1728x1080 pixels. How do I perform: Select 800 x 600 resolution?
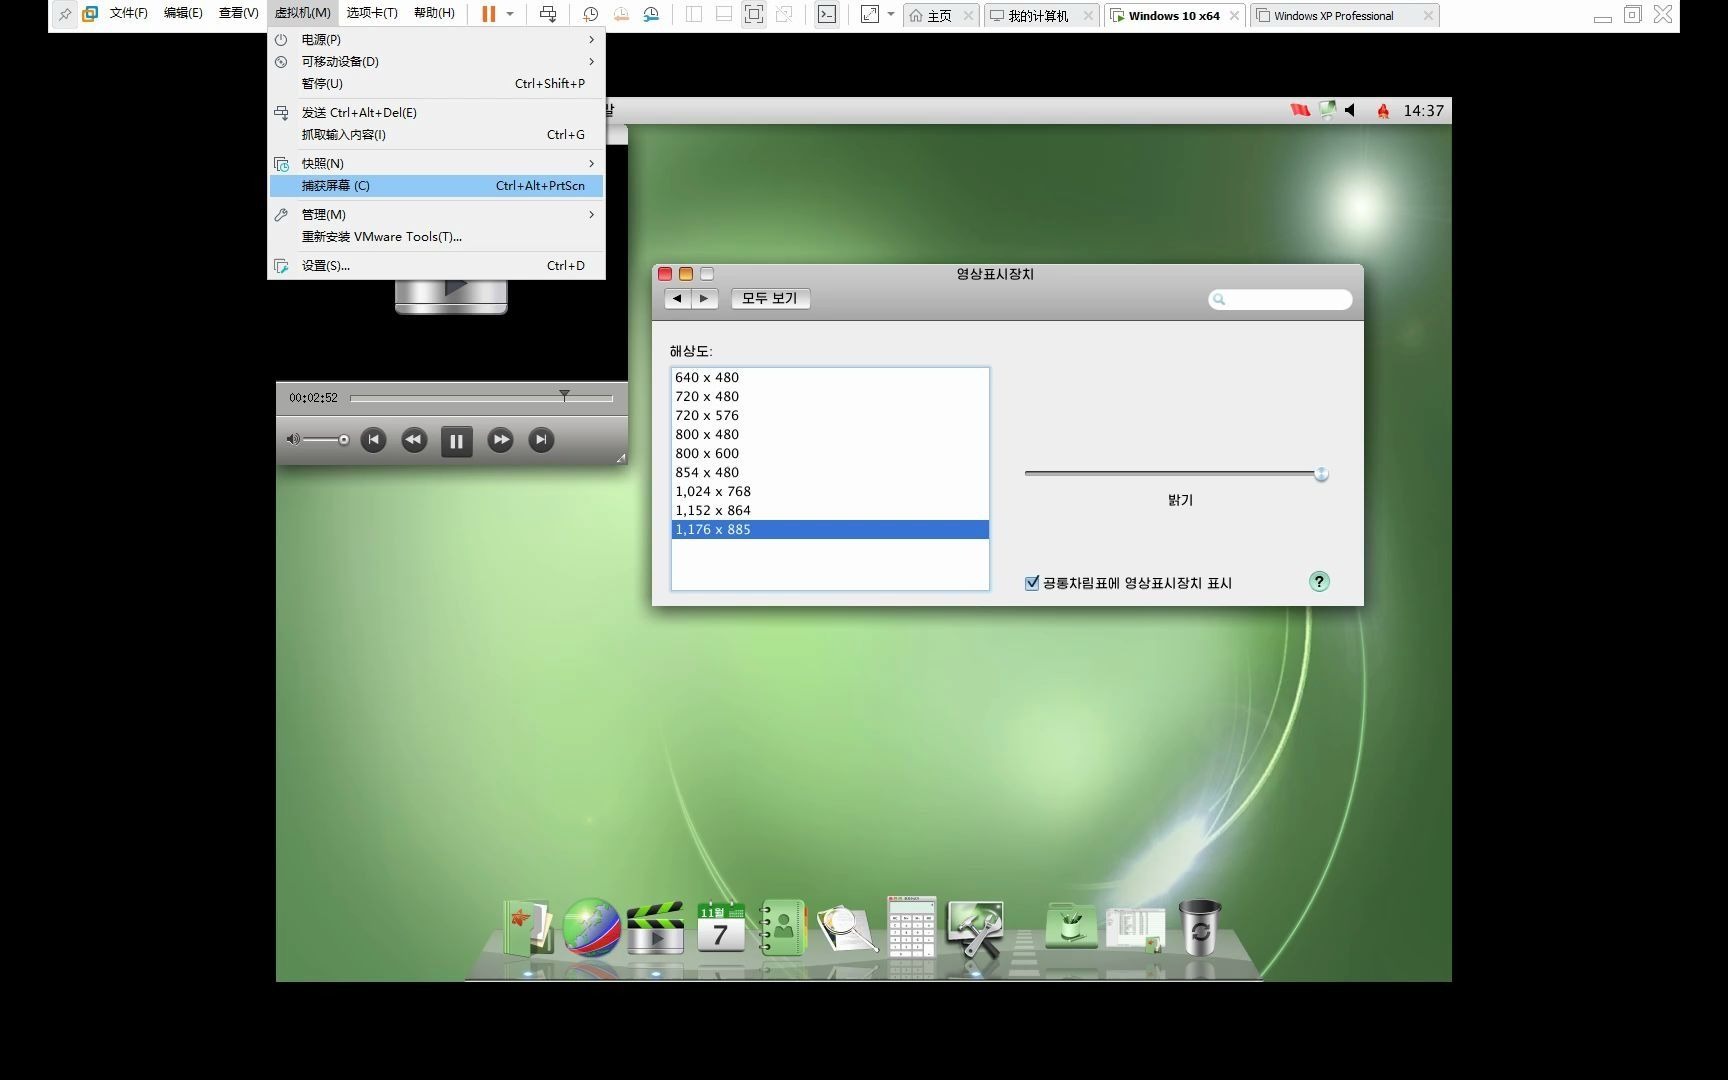coord(830,453)
